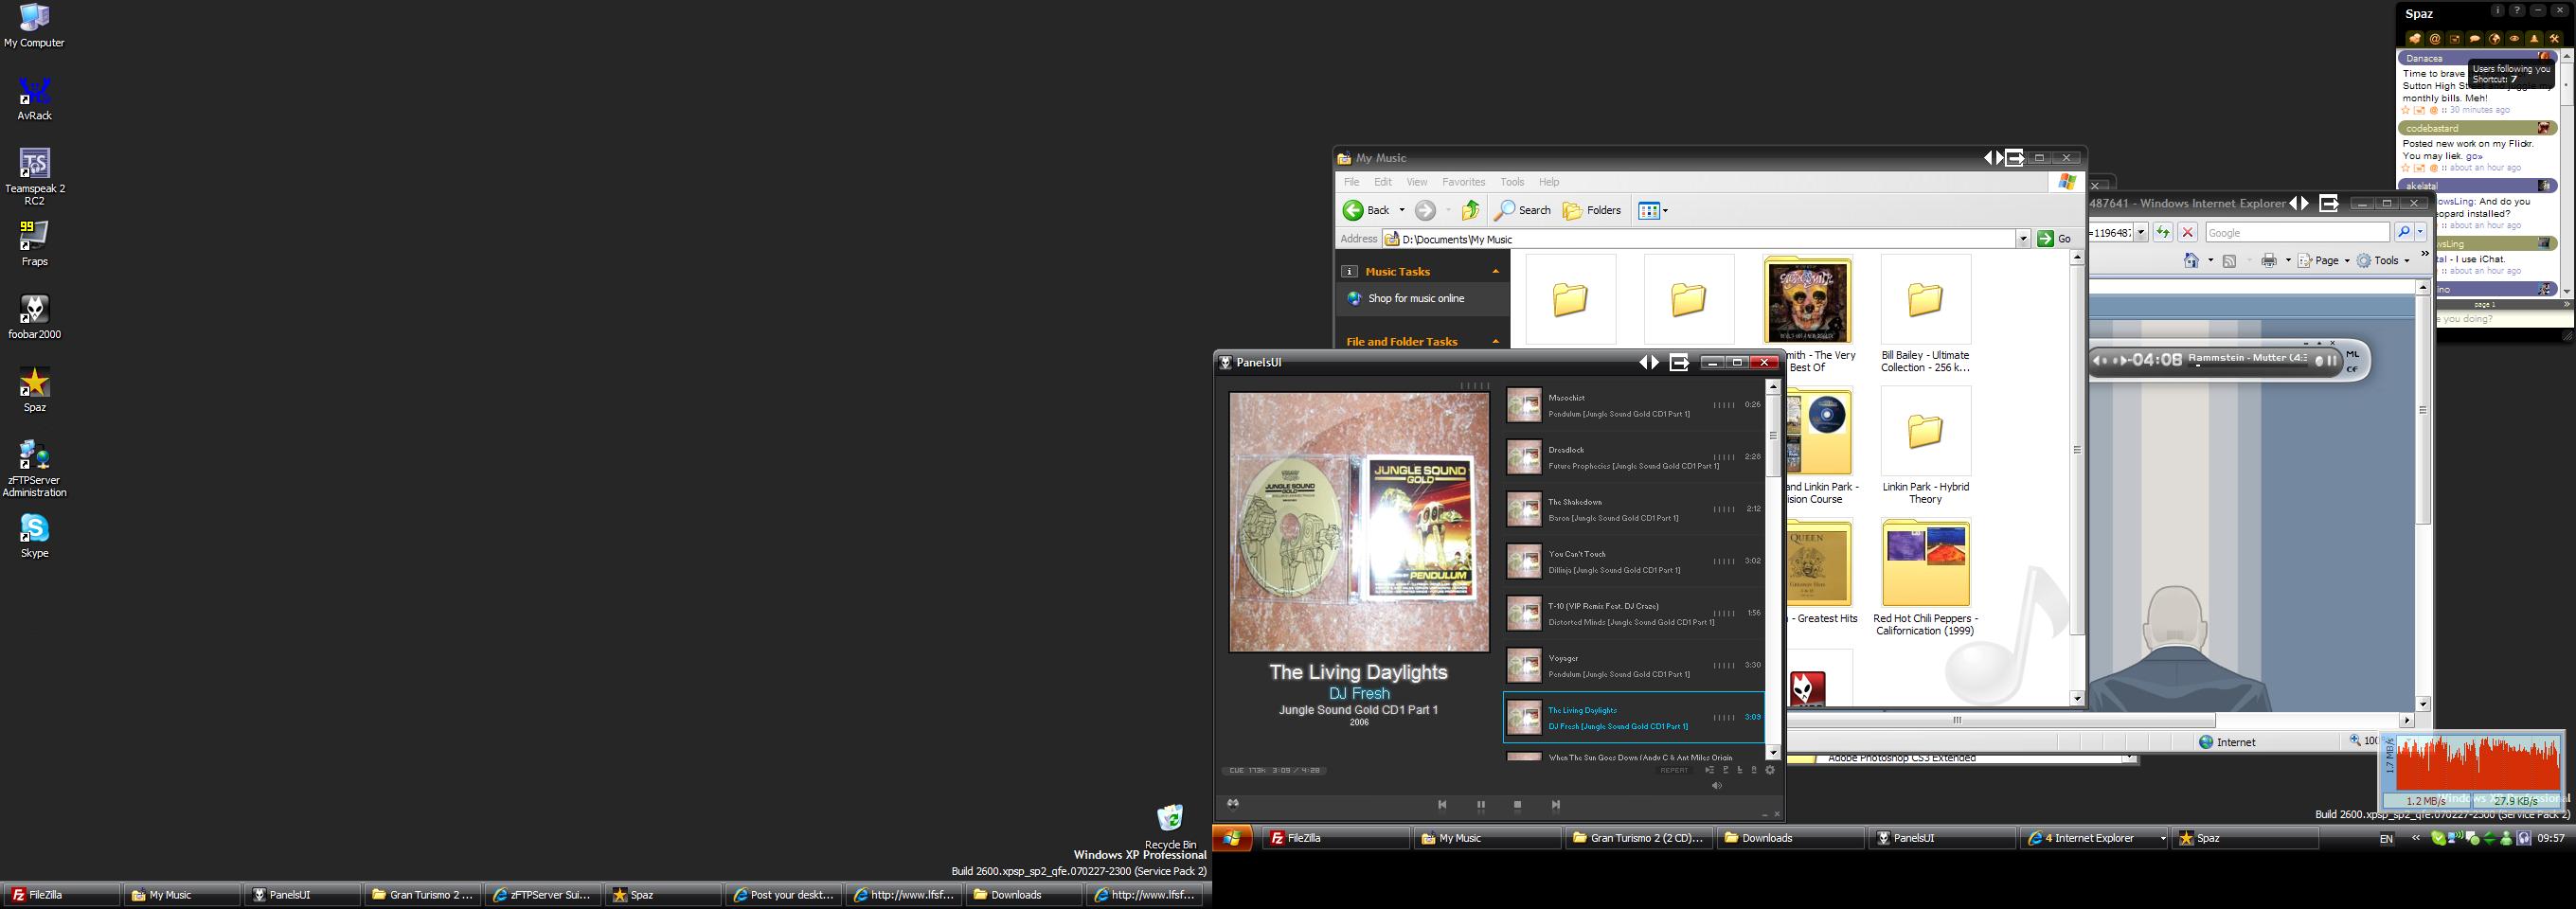This screenshot has height=909, width=2576.
Task: Collapse the Music Tasks section
Action: click(1496, 272)
